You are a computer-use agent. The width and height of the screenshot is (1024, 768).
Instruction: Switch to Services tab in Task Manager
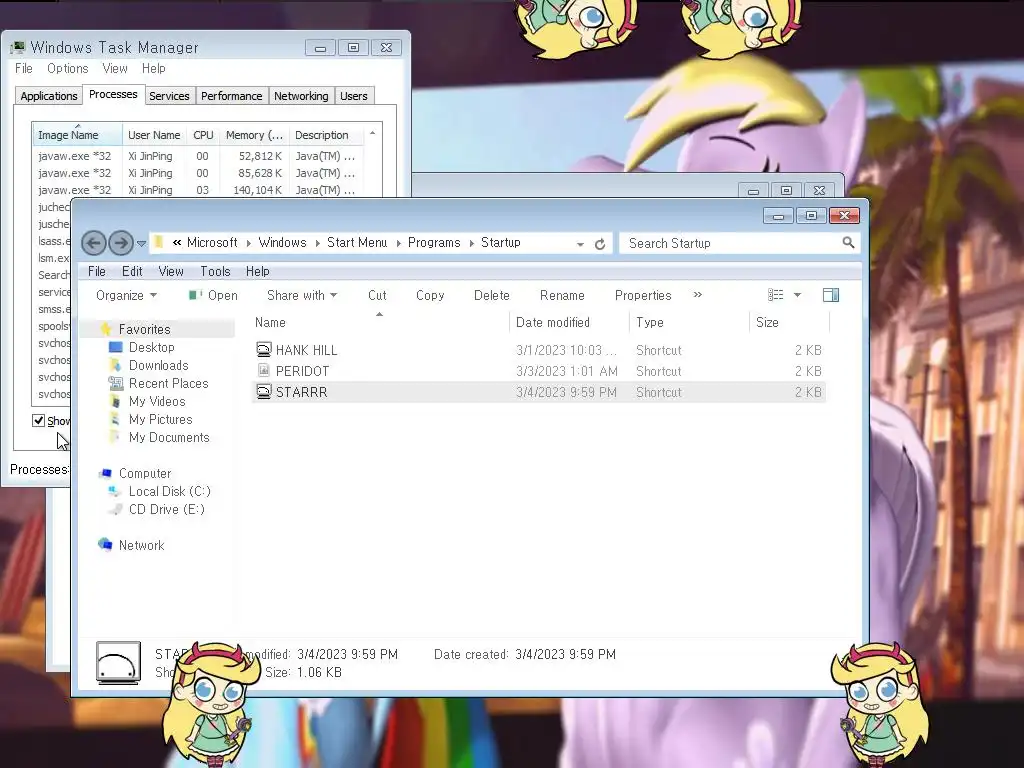tap(169, 96)
